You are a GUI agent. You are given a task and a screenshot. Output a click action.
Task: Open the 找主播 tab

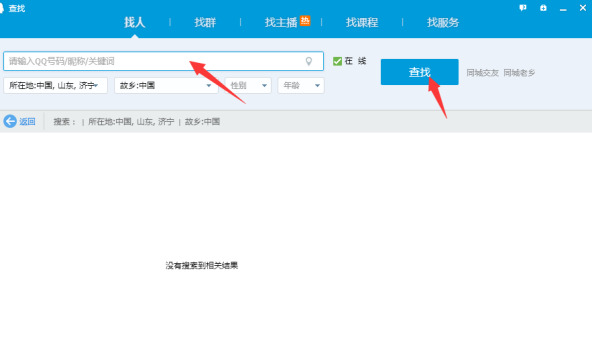point(281,22)
